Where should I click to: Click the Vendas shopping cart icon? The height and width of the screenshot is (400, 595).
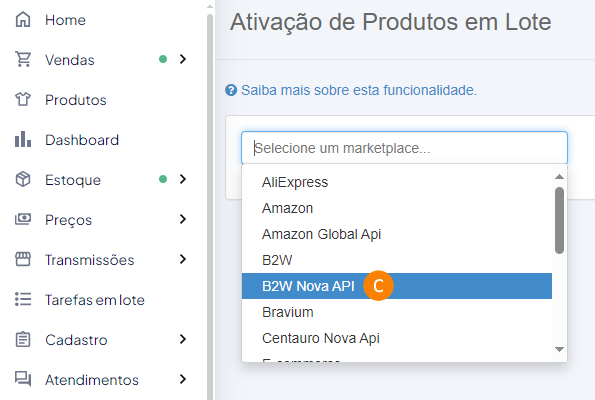point(23,59)
